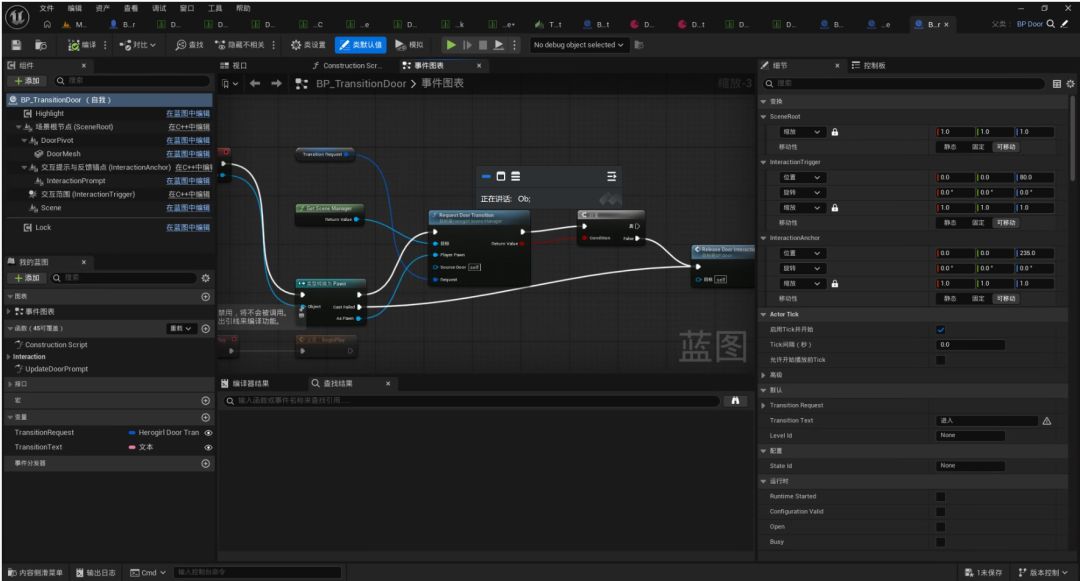The width and height of the screenshot is (1080, 581).
Task: Open the 文件 file menu
Action: (x=46, y=8)
